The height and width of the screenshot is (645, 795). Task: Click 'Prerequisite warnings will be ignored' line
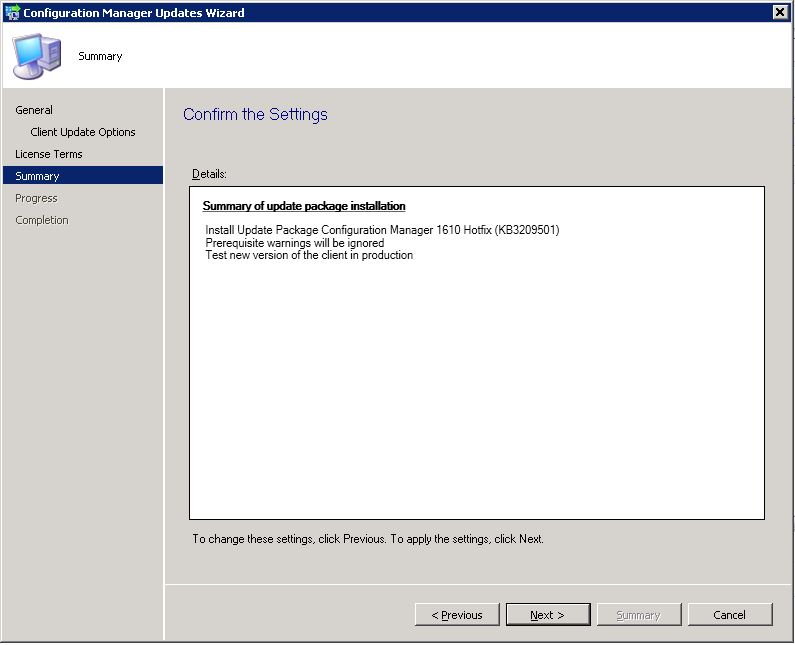[295, 243]
